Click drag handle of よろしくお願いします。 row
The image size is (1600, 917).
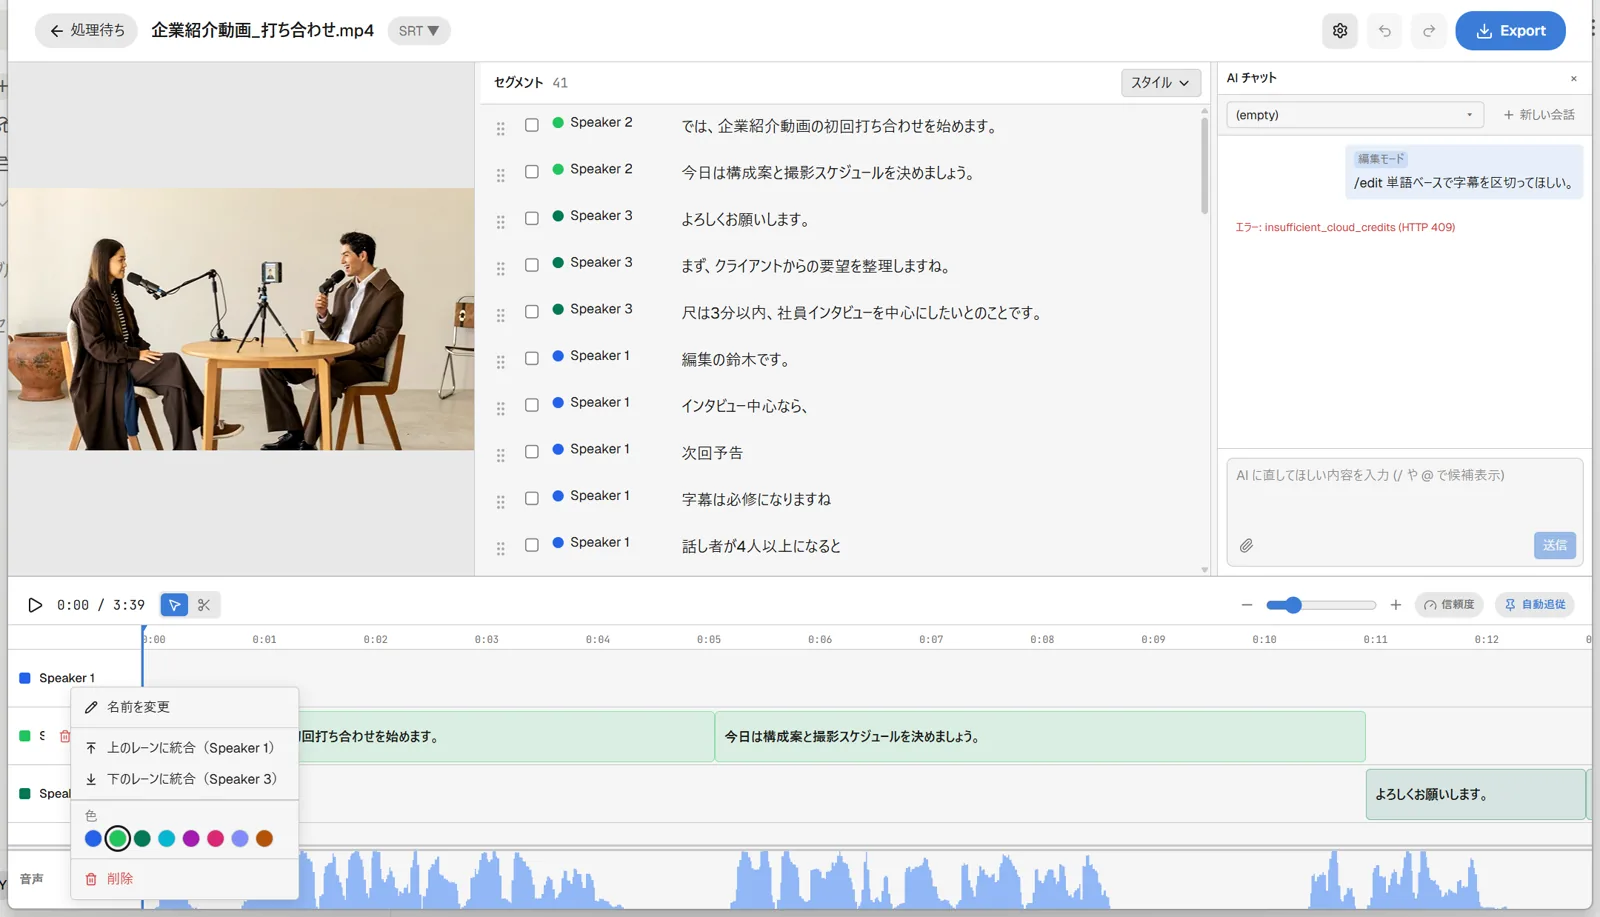click(x=501, y=222)
